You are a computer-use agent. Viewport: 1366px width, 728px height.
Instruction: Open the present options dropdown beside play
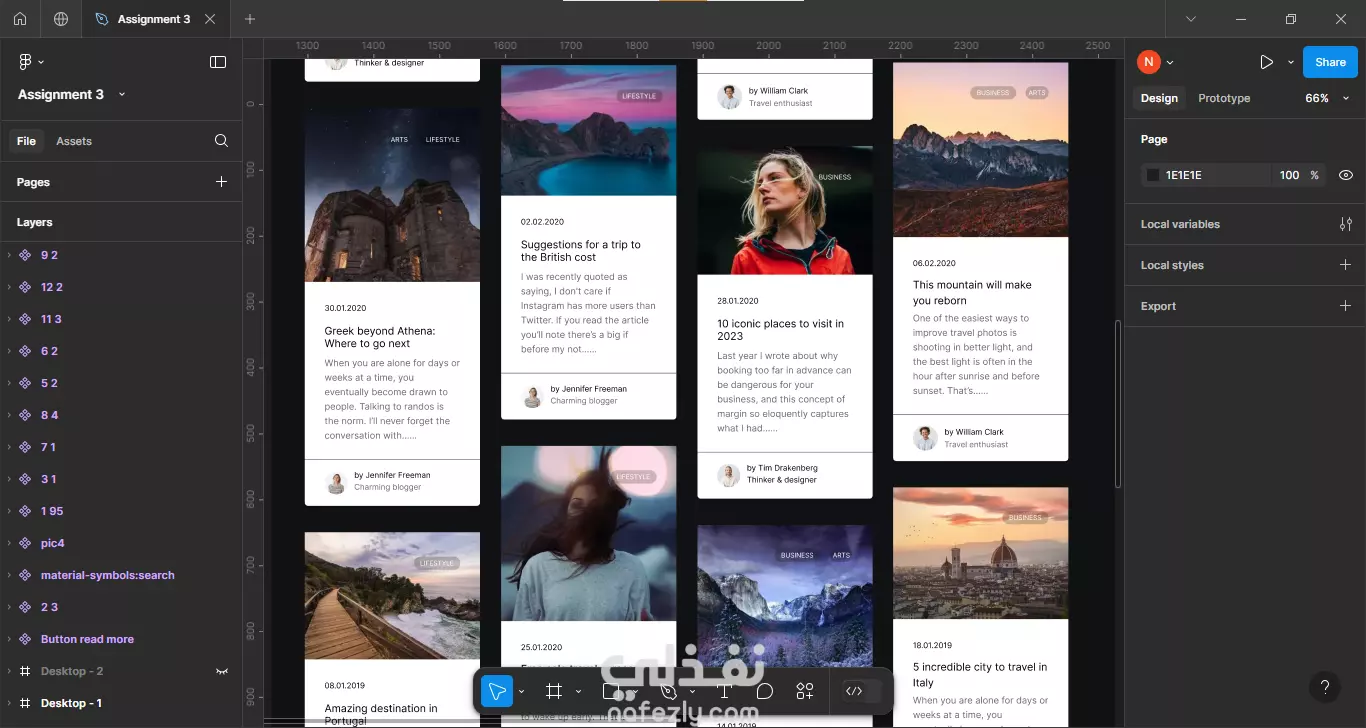pyautogui.click(x=1290, y=62)
